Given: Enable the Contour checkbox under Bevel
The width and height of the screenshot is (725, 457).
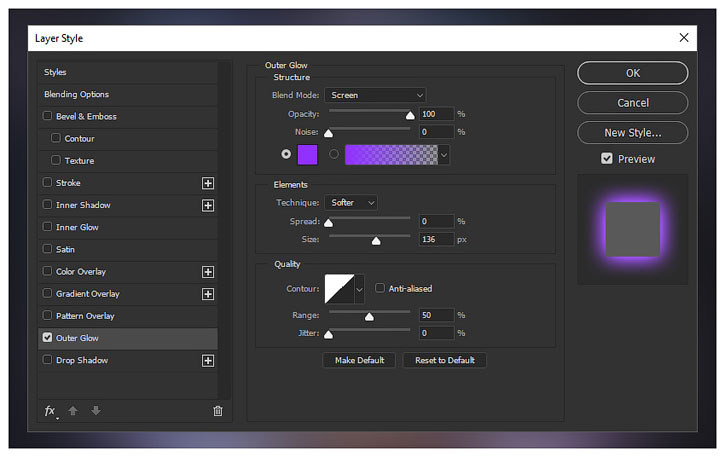Looking at the screenshot, I should pos(56,138).
